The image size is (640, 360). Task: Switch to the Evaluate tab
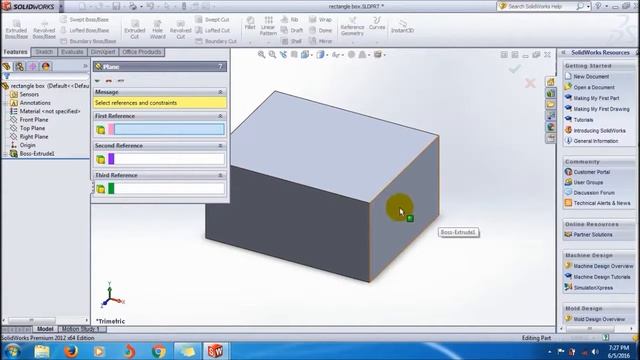click(x=72, y=52)
